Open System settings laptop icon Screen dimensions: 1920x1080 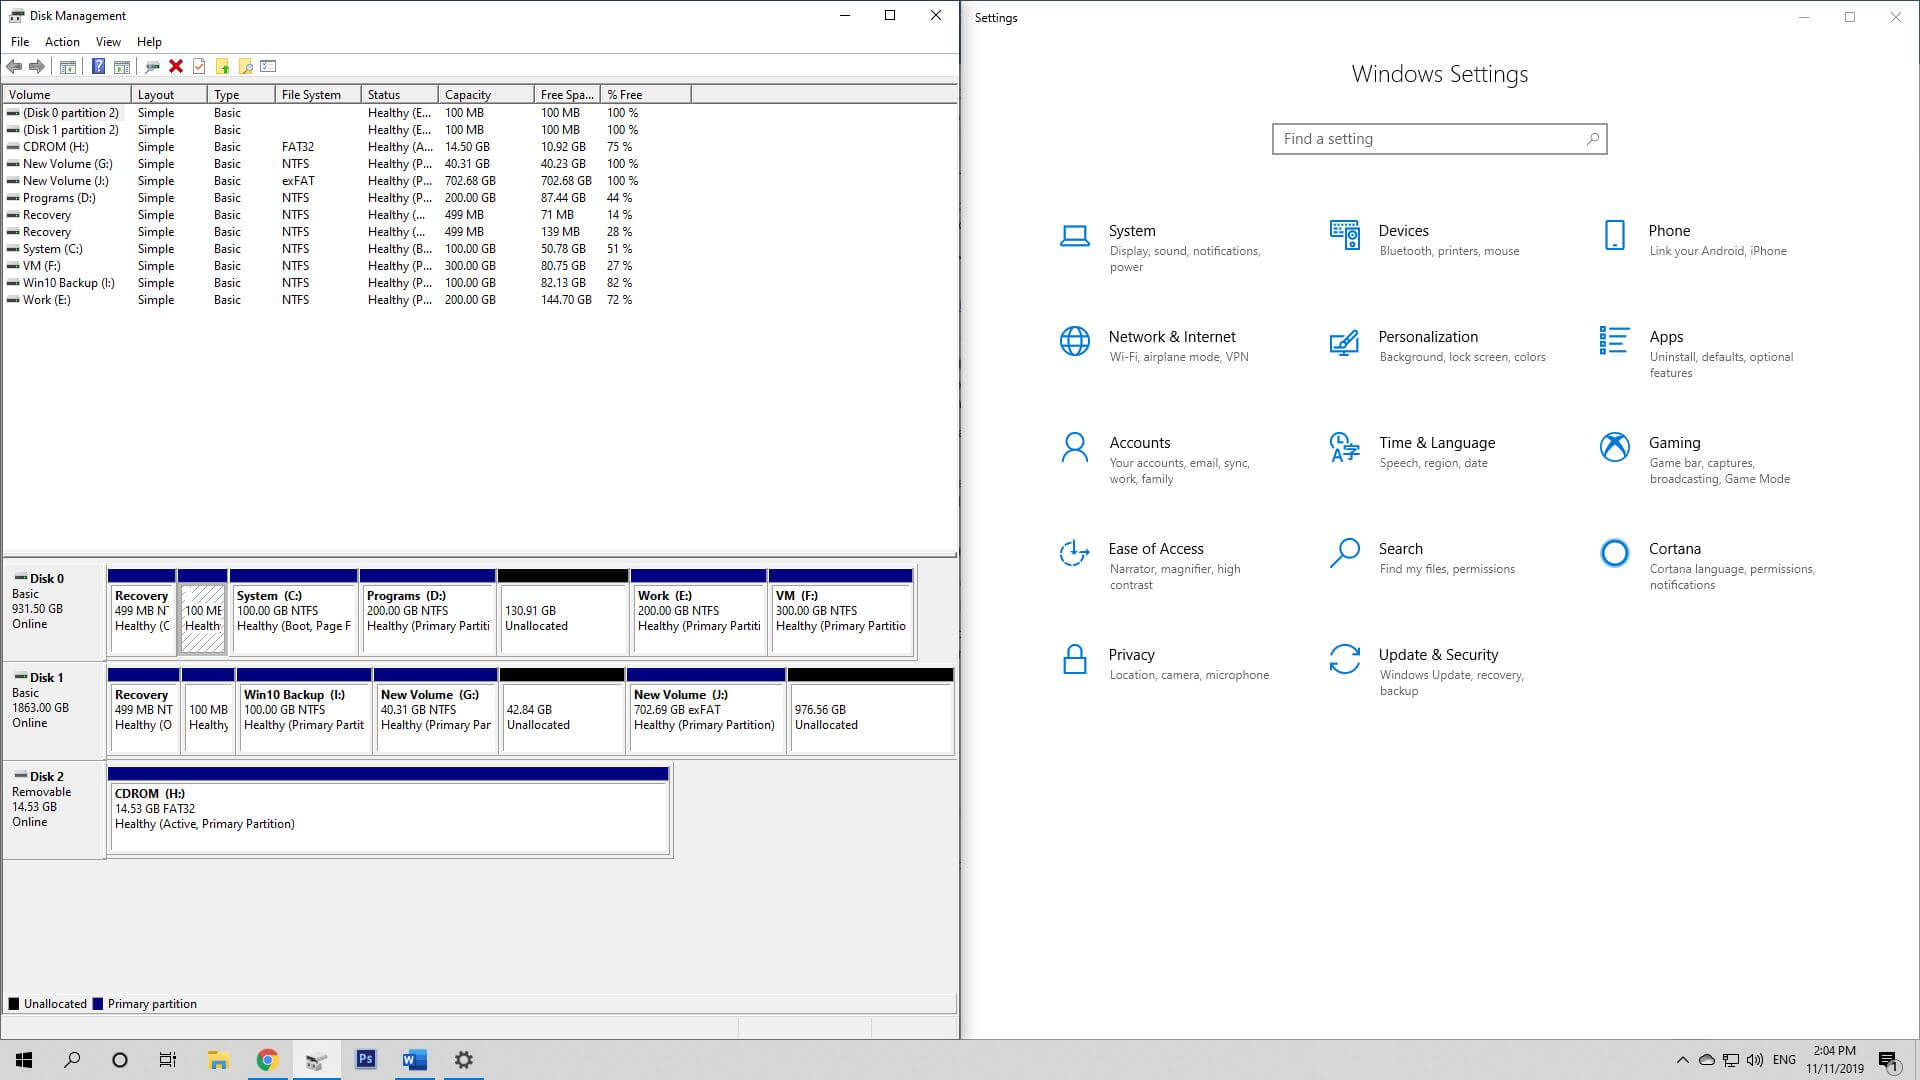click(x=1074, y=236)
